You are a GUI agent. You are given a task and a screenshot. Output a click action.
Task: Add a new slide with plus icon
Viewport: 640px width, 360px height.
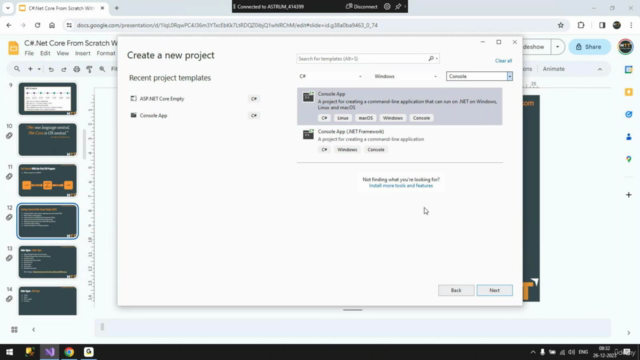[x=30, y=69]
